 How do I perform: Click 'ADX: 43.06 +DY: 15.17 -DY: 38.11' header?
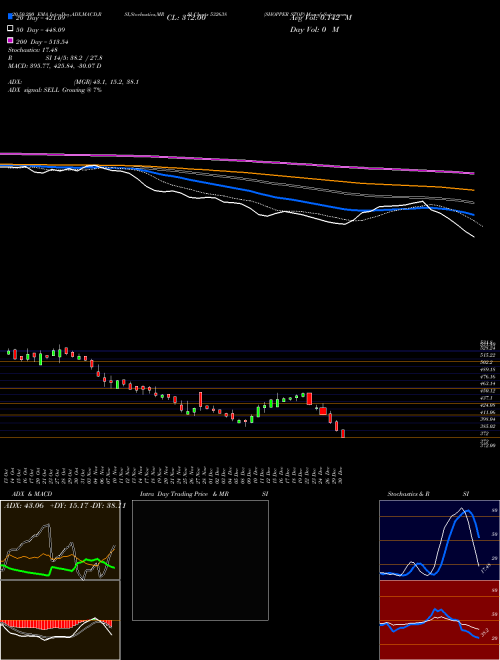(x=65, y=506)
